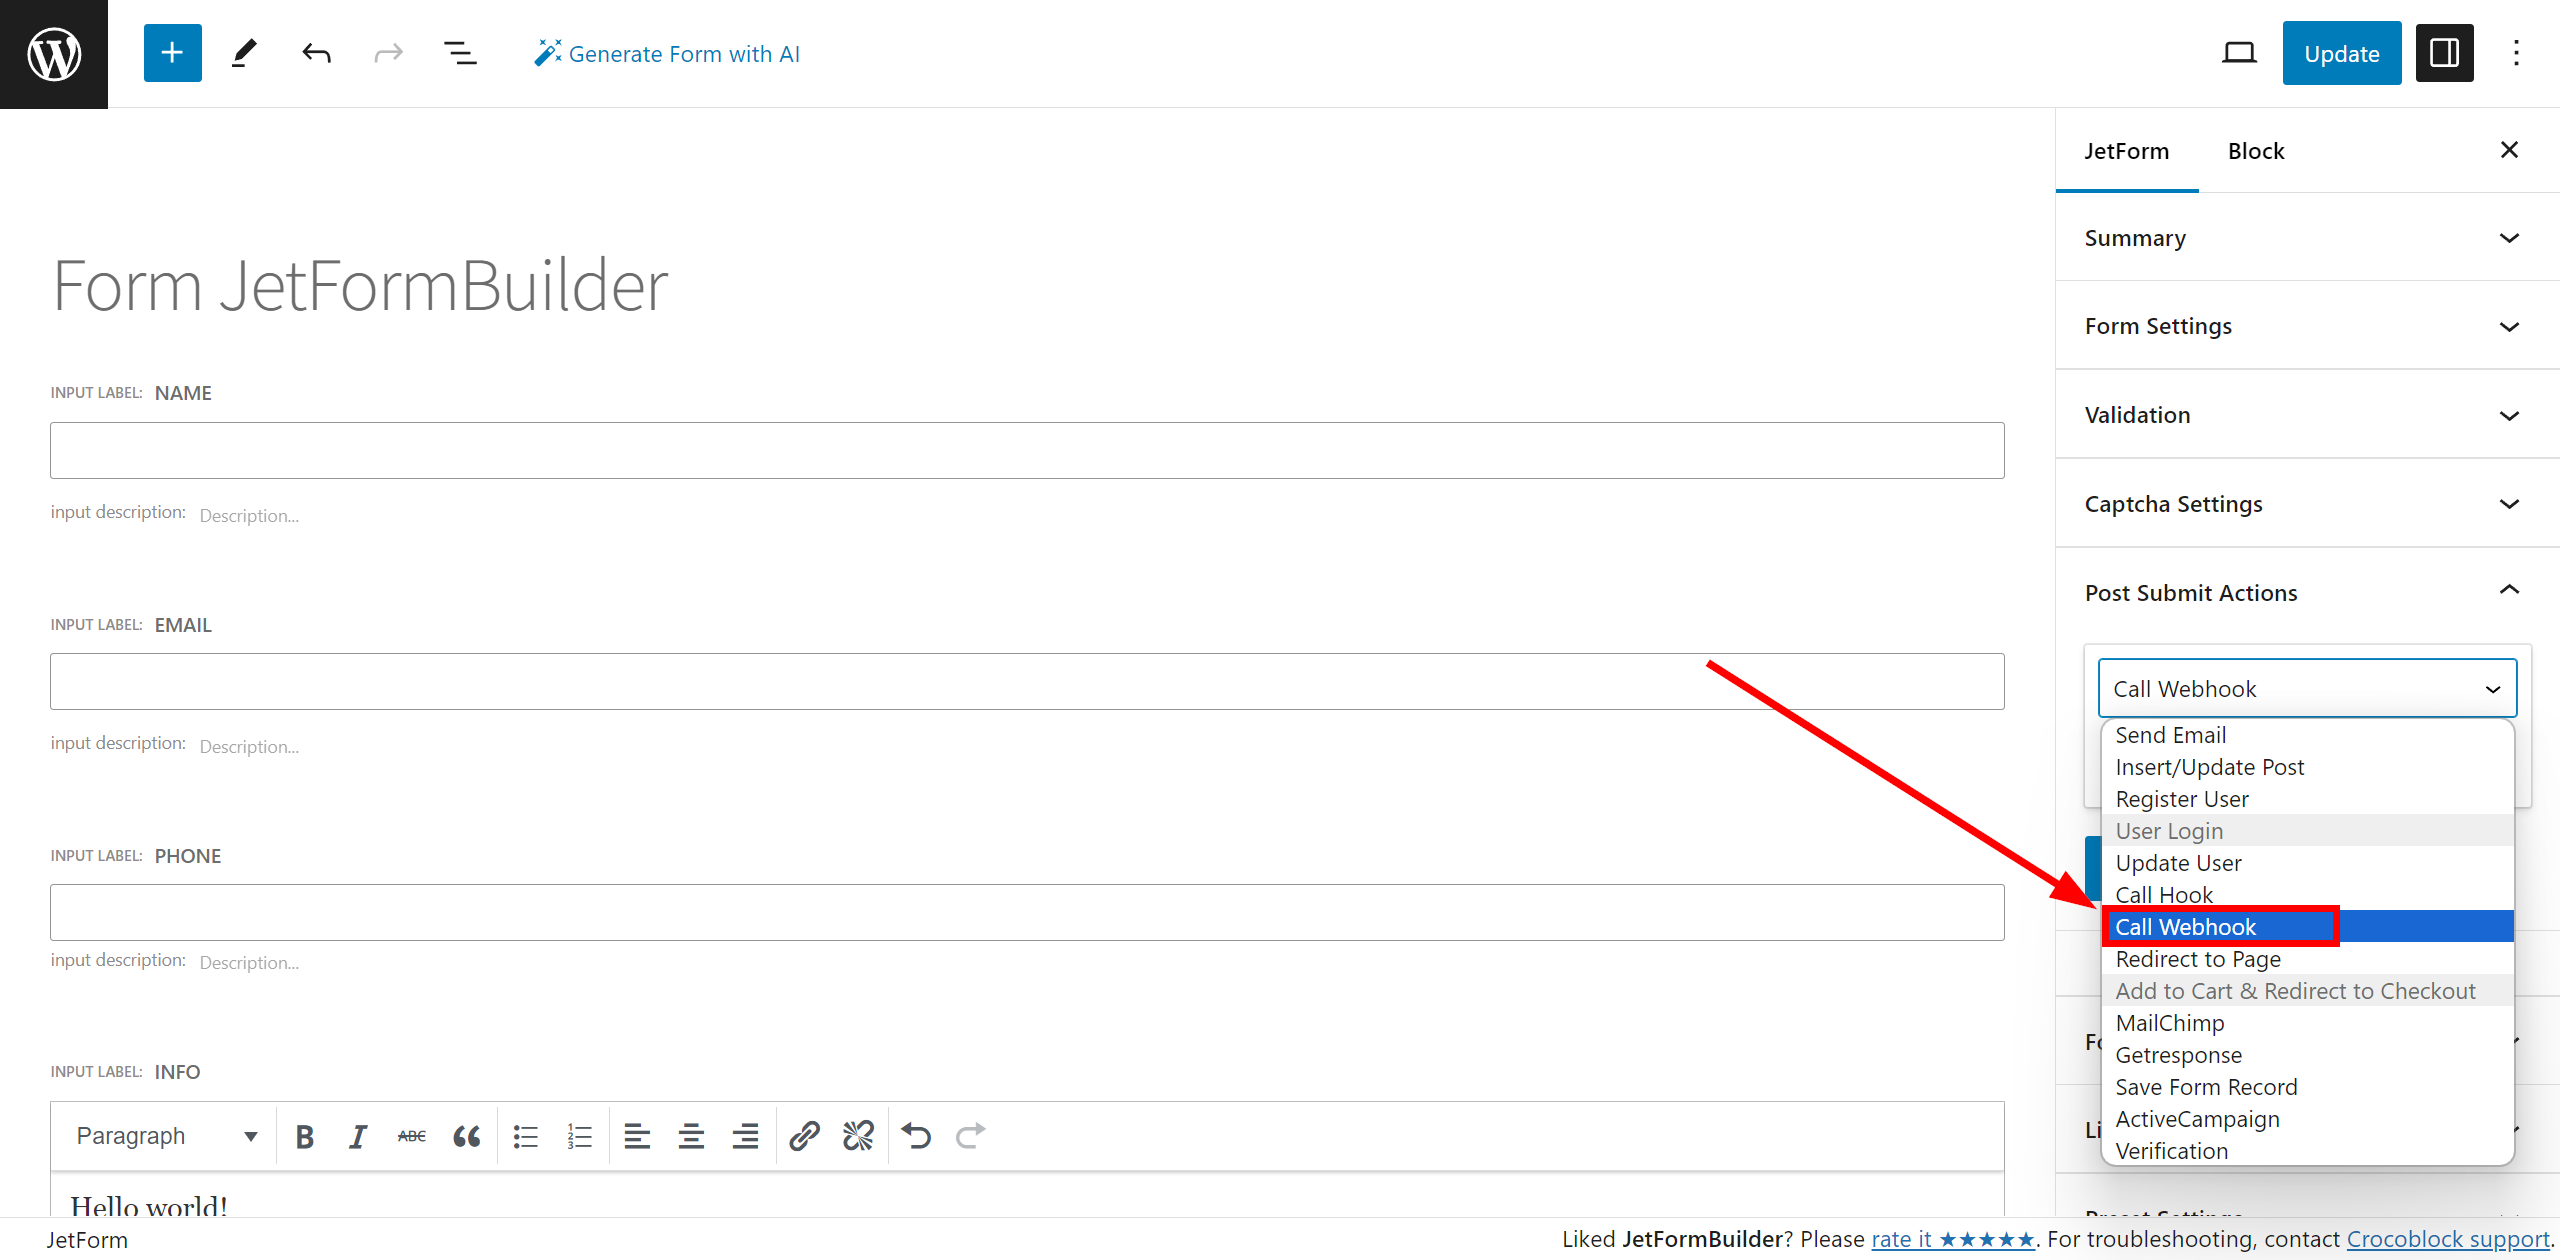Click the Generate Form with AI icon
2560x1260 pixels.
click(x=545, y=54)
